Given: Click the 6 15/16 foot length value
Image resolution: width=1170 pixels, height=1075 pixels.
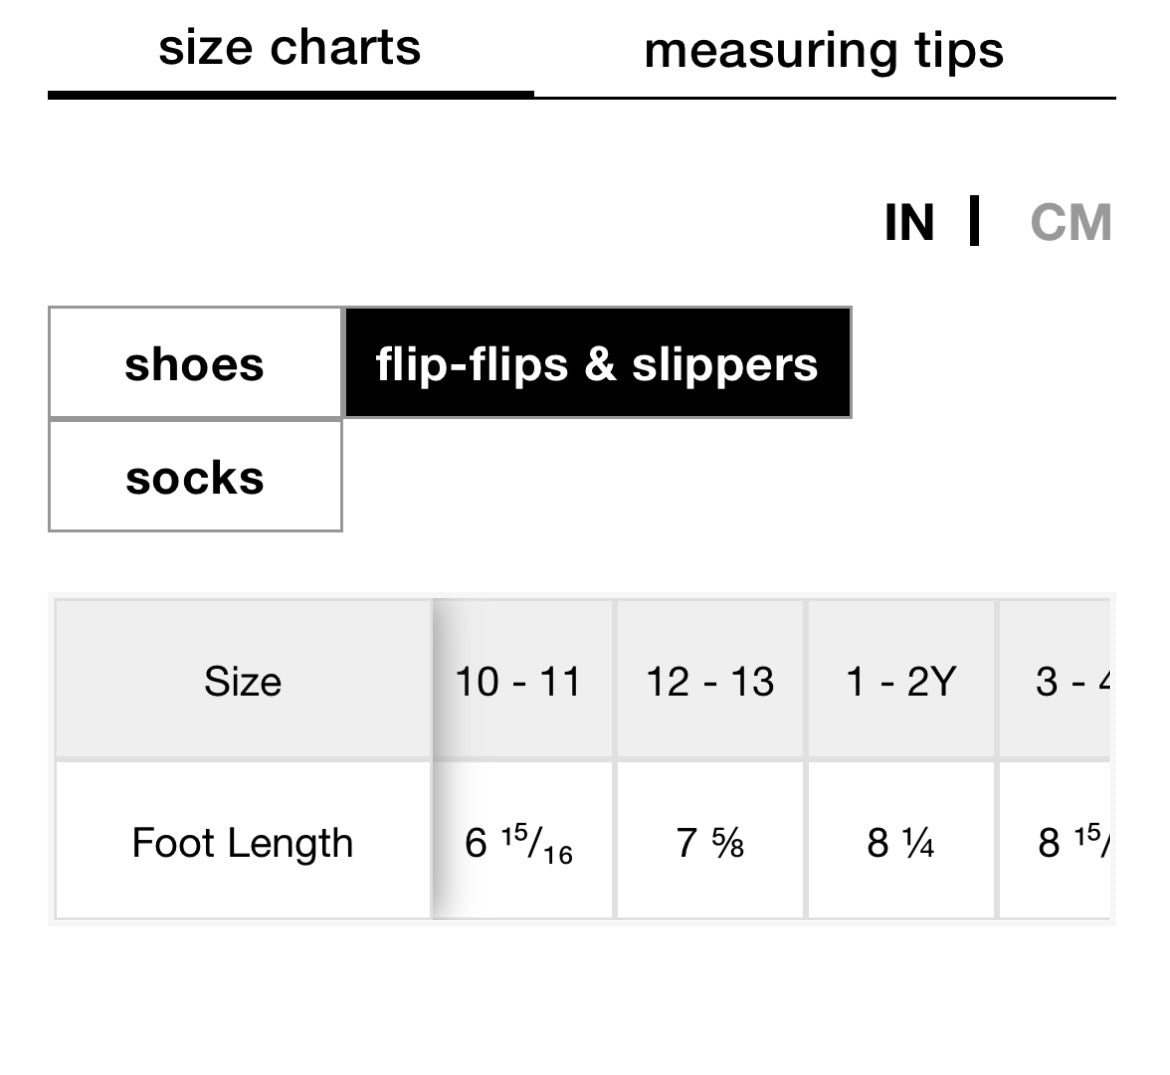Looking at the screenshot, I should pos(518,842).
